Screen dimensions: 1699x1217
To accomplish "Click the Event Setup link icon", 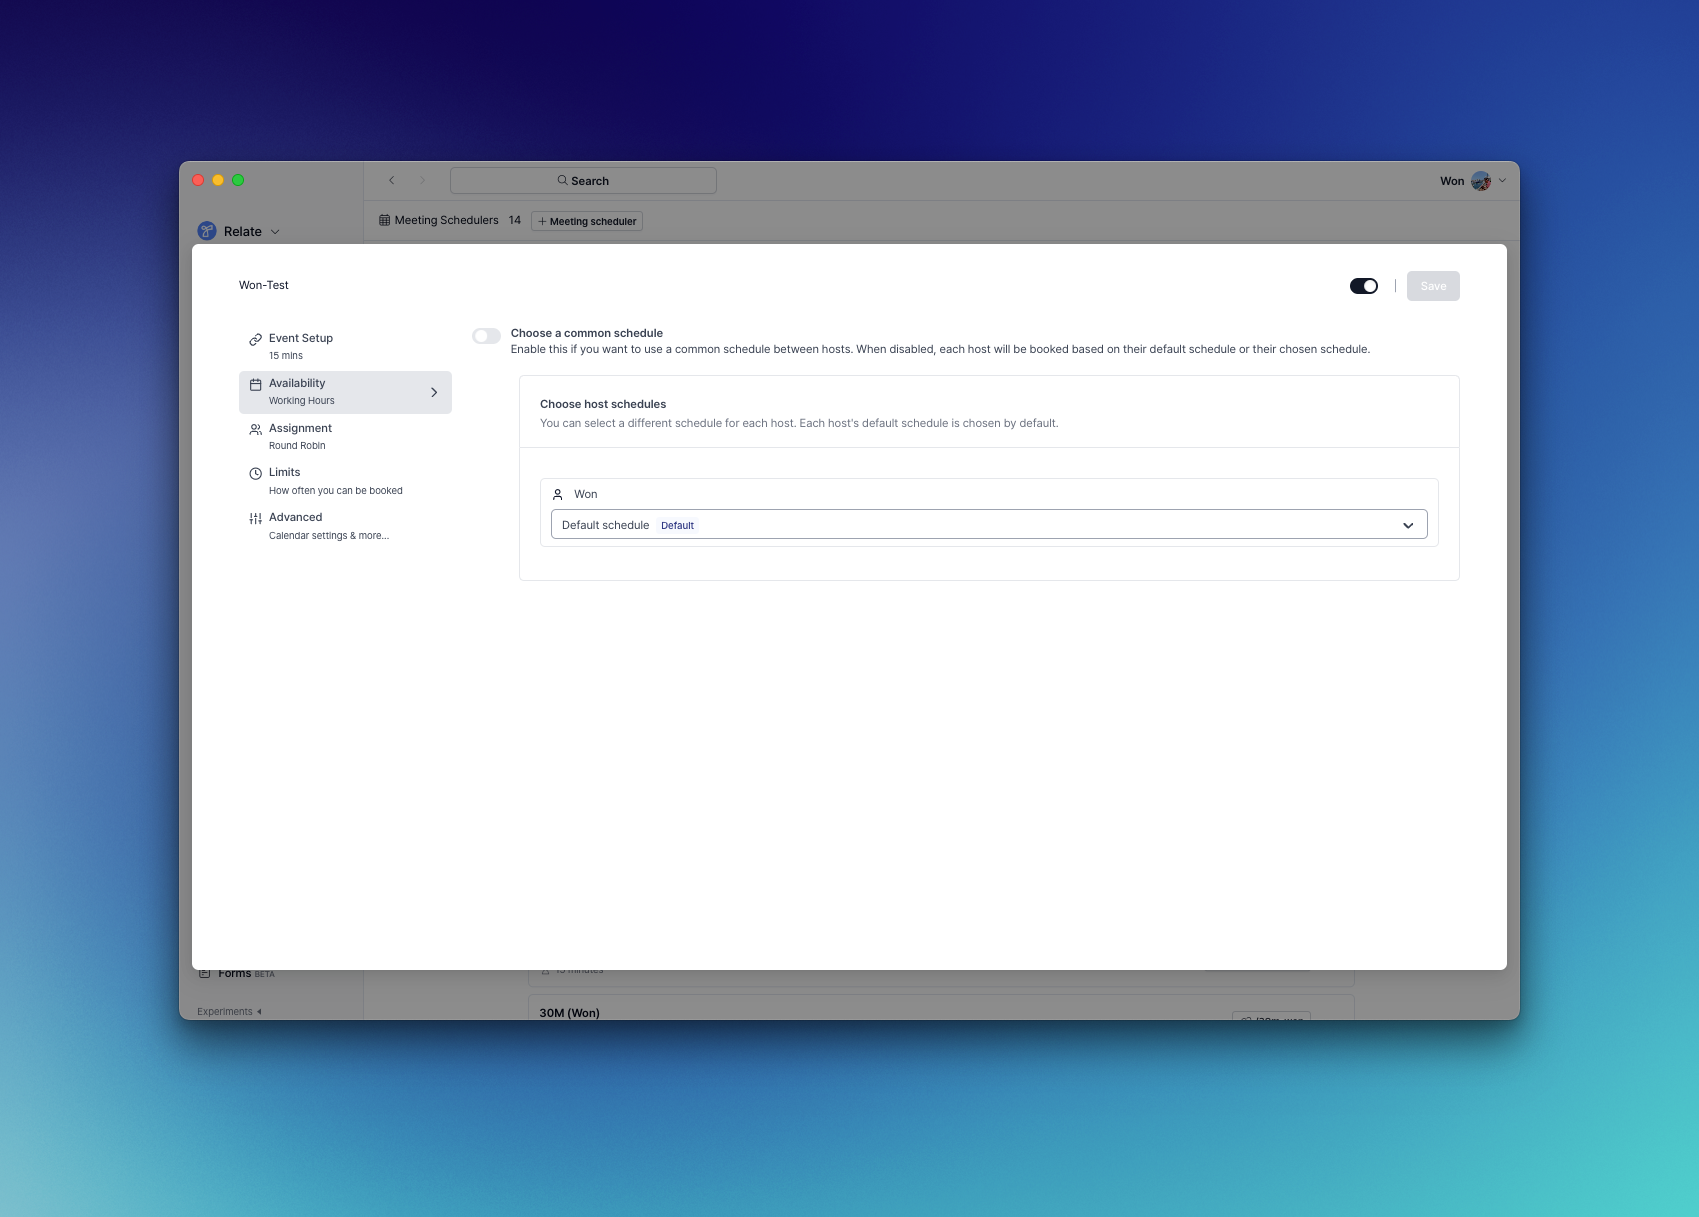I will click(255, 338).
